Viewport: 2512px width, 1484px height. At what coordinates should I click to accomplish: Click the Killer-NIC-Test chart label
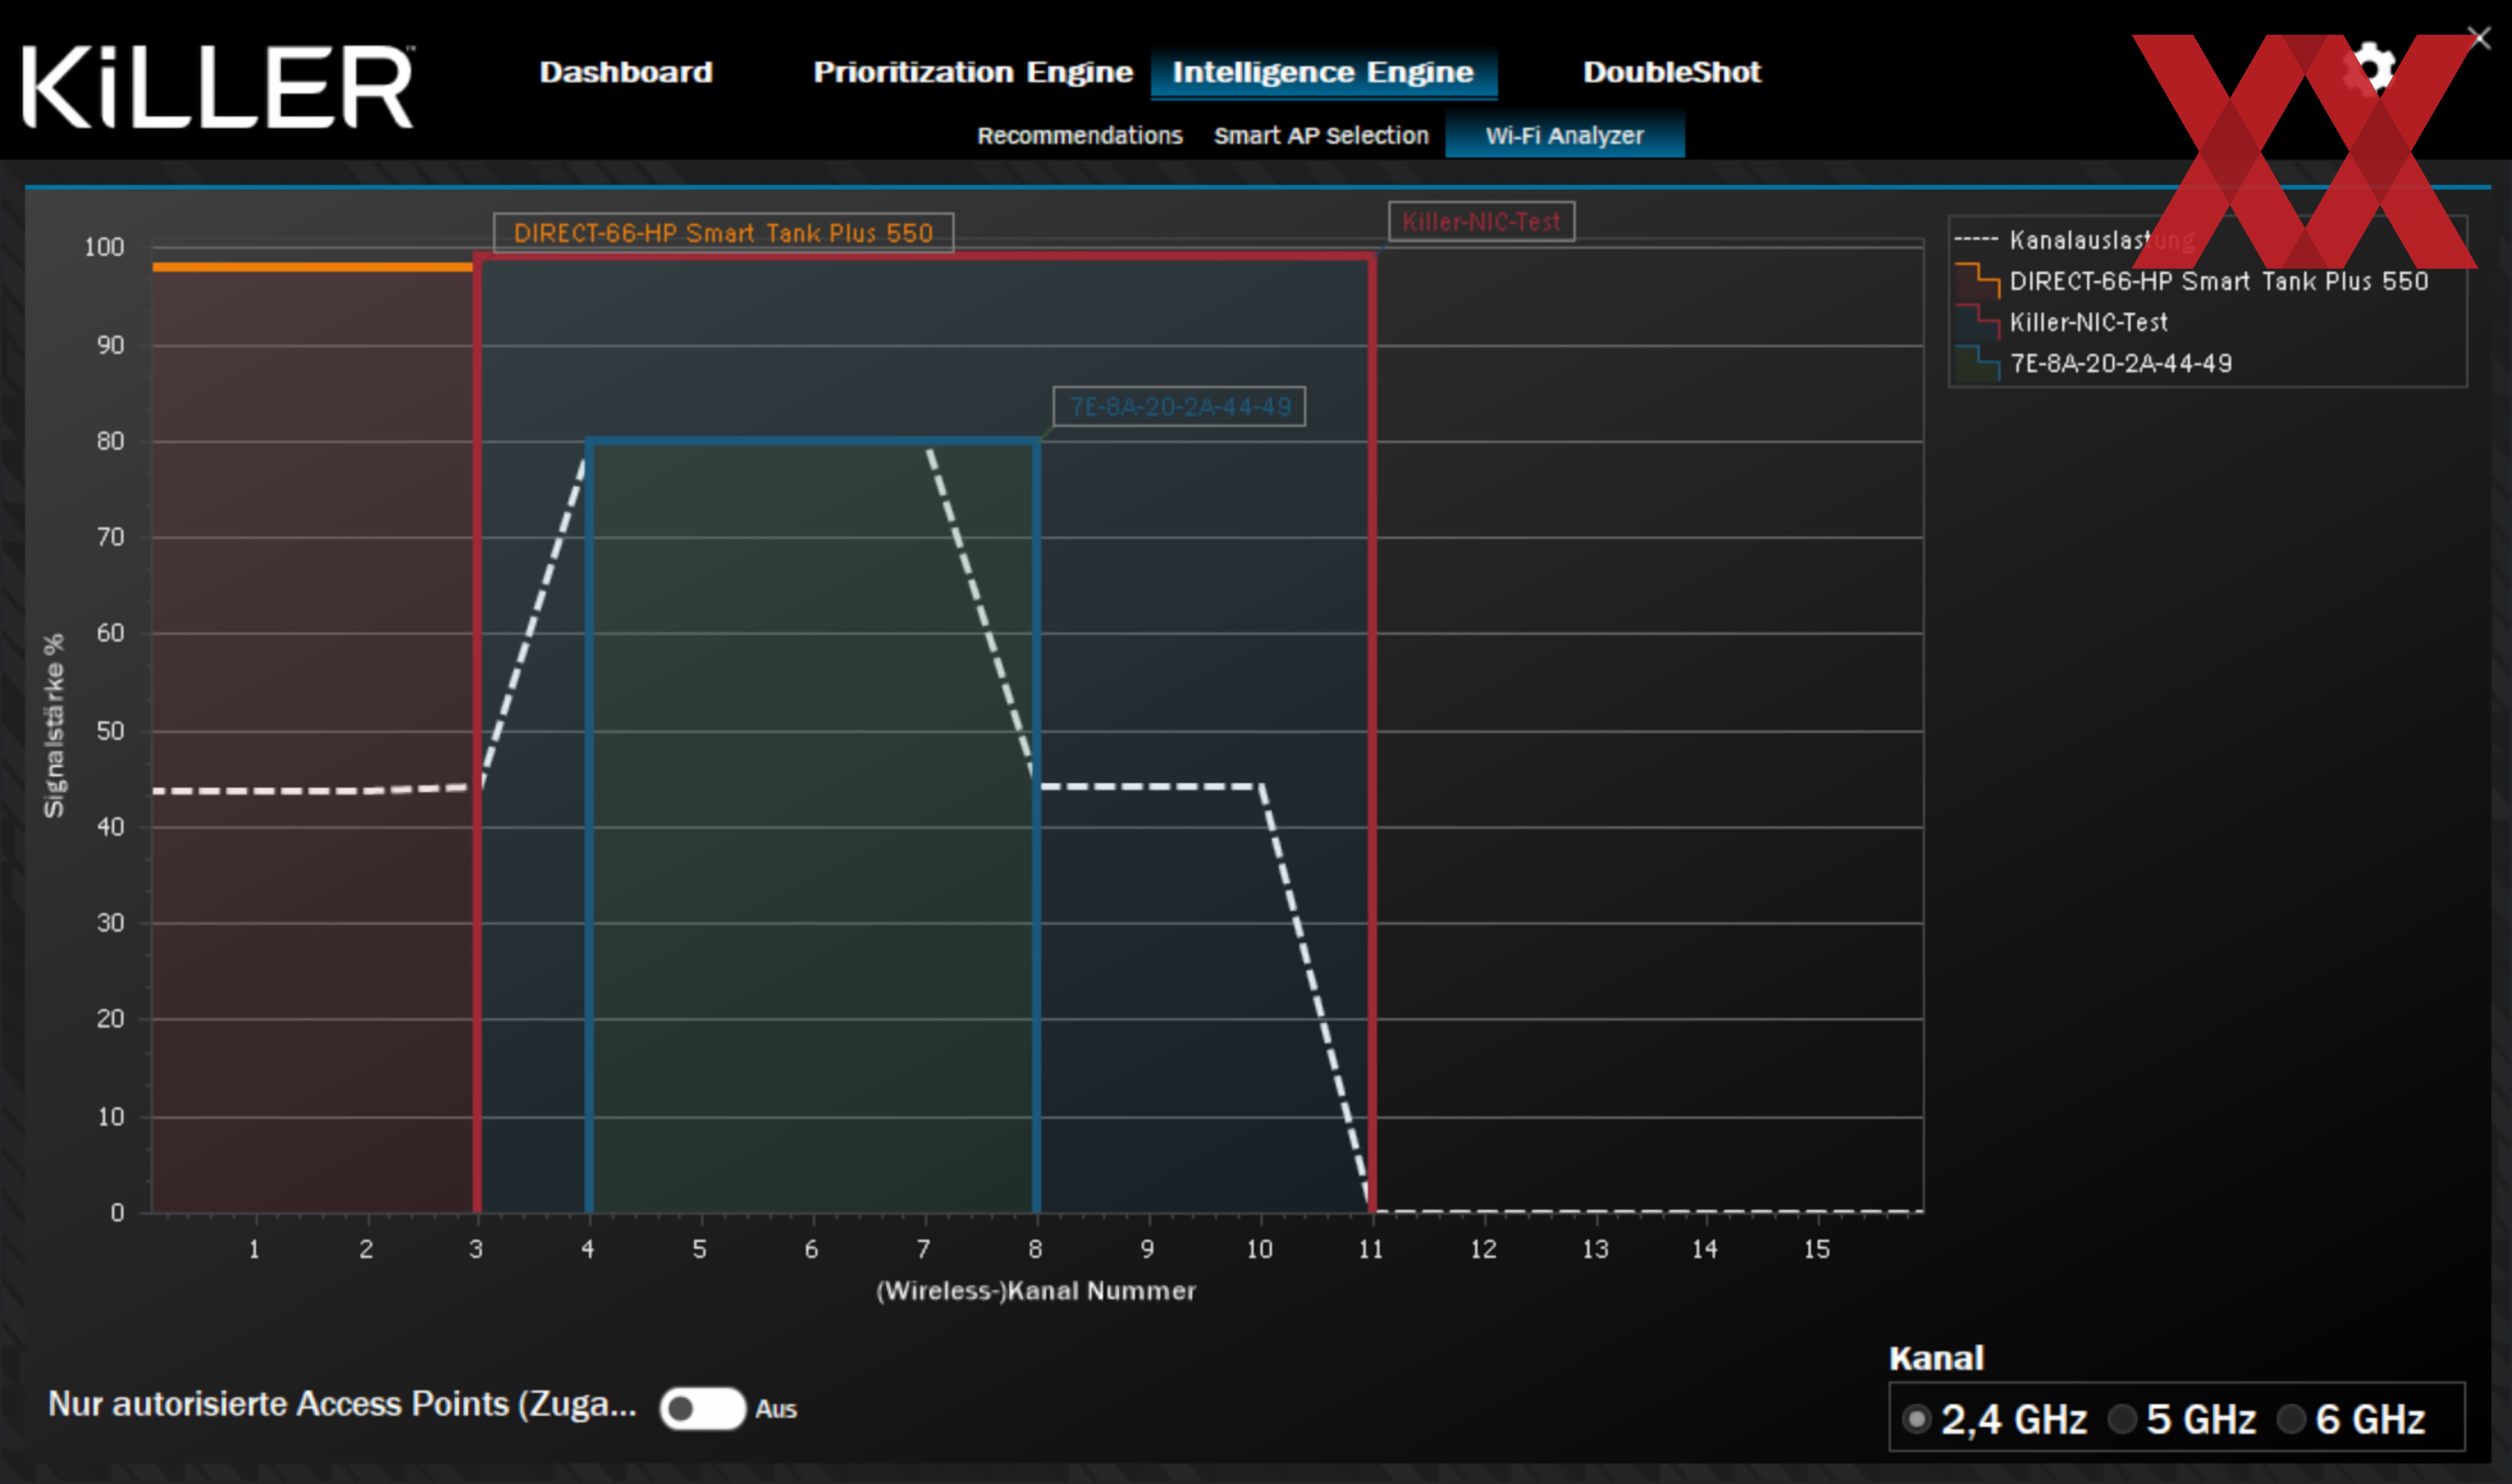[x=1481, y=221]
